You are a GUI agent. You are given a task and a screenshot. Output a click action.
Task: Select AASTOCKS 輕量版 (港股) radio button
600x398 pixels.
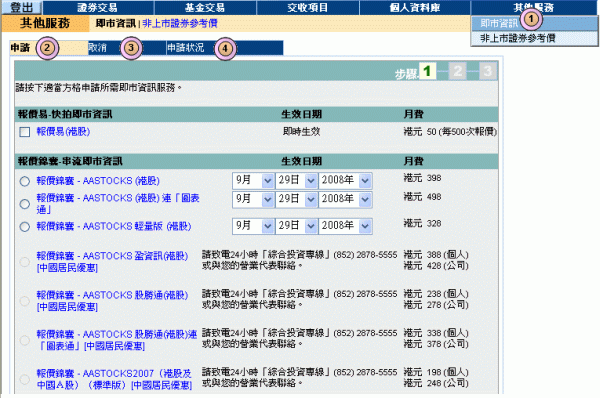(25, 227)
